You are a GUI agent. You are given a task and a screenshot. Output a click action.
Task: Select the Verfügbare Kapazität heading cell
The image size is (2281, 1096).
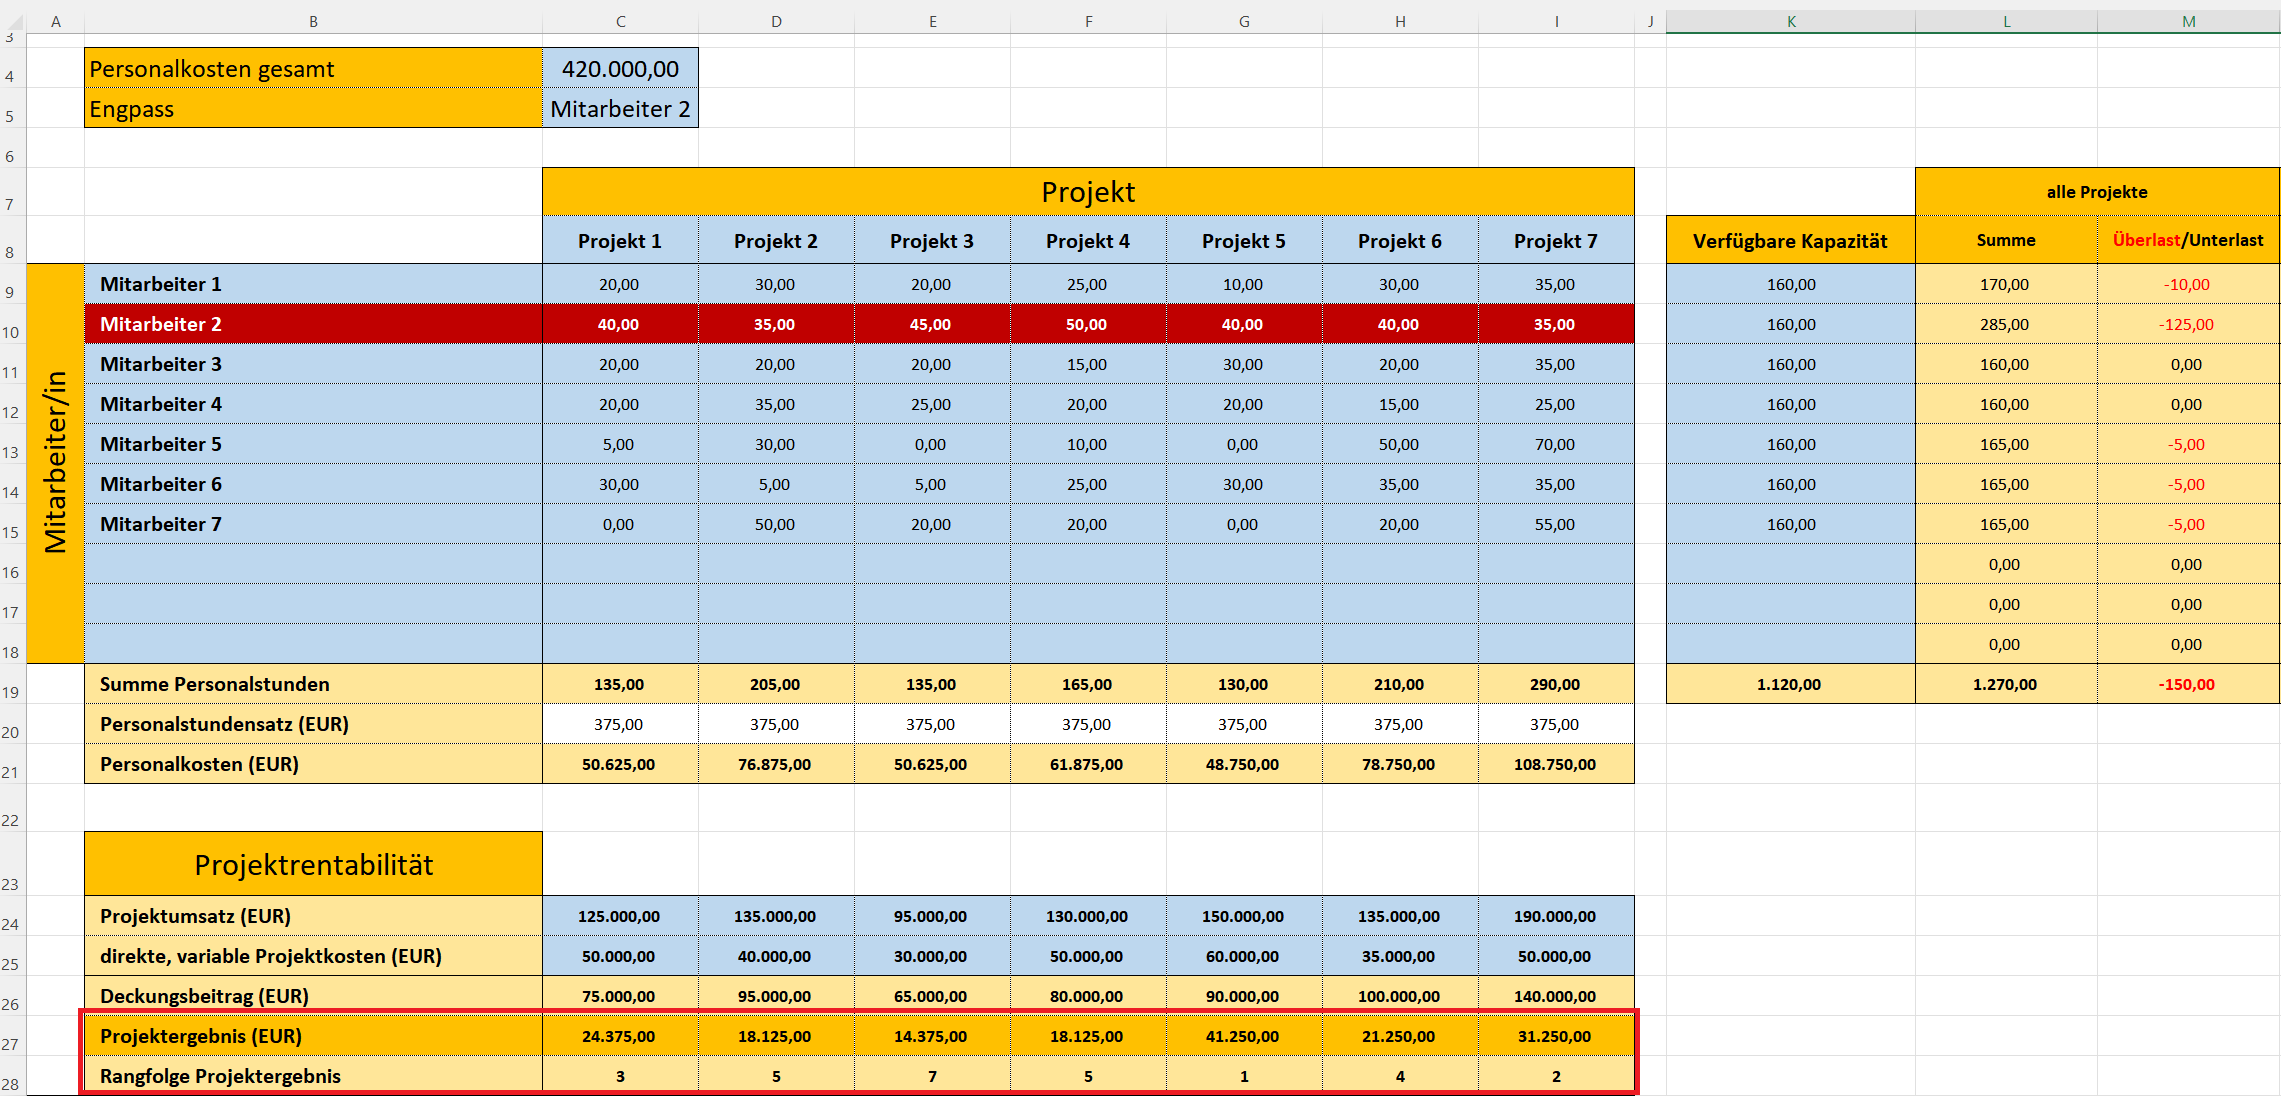click(x=1790, y=241)
